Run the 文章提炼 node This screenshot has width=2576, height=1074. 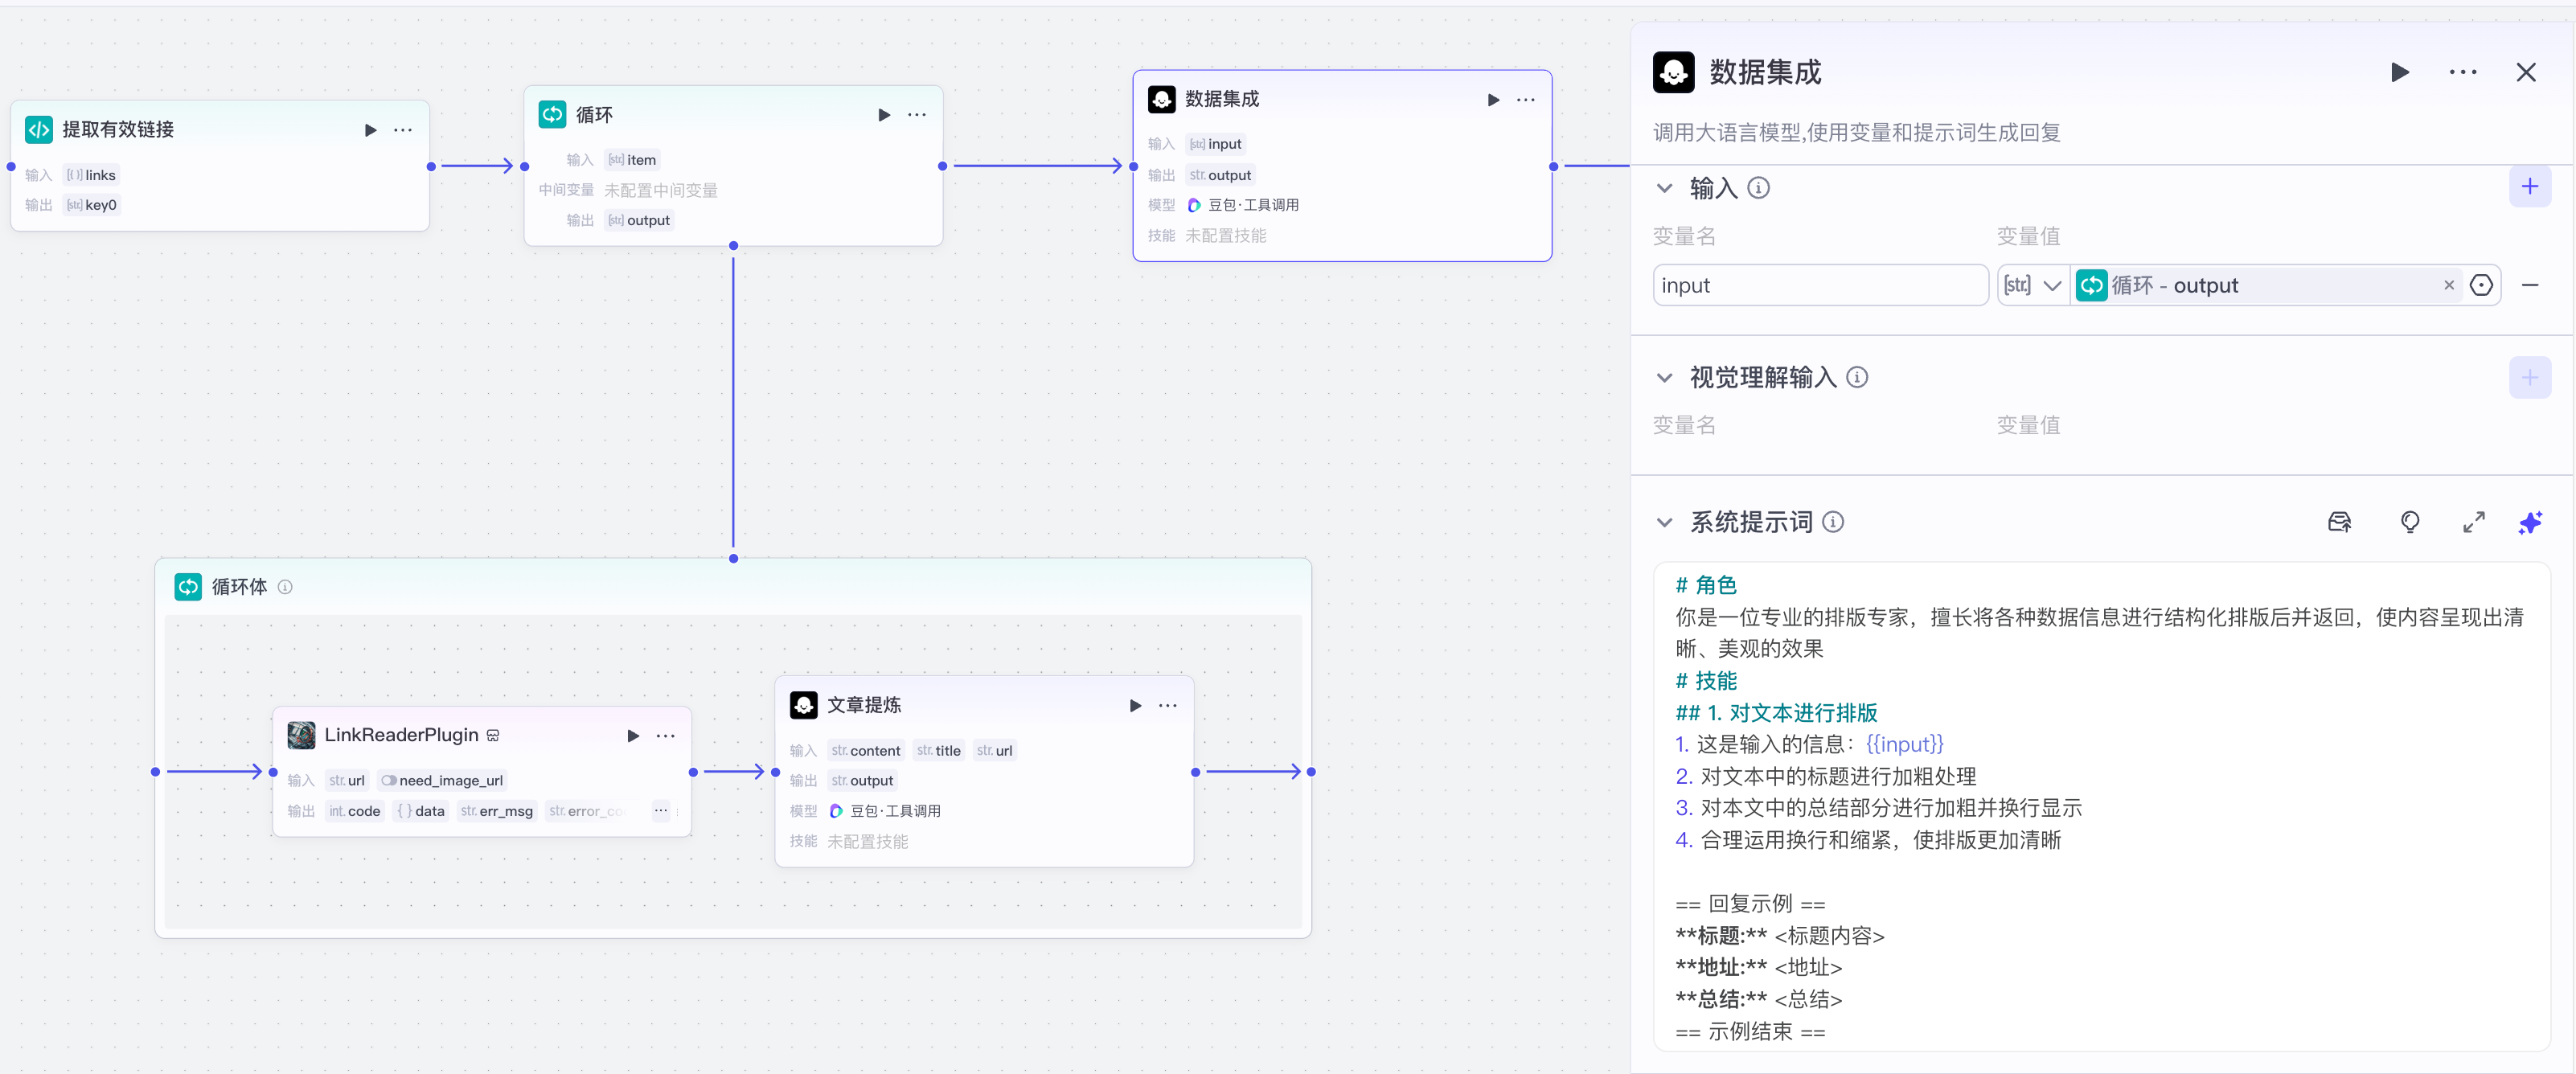pyautogui.click(x=1135, y=706)
